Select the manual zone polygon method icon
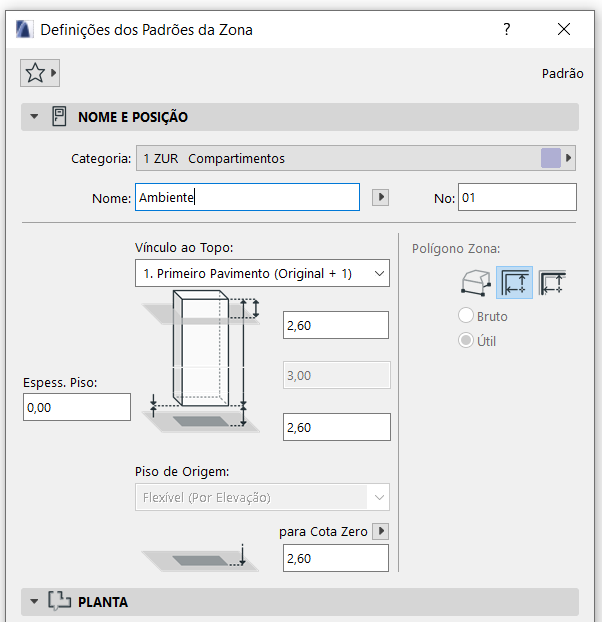Screen dimensions: 602x622 (x=473, y=283)
